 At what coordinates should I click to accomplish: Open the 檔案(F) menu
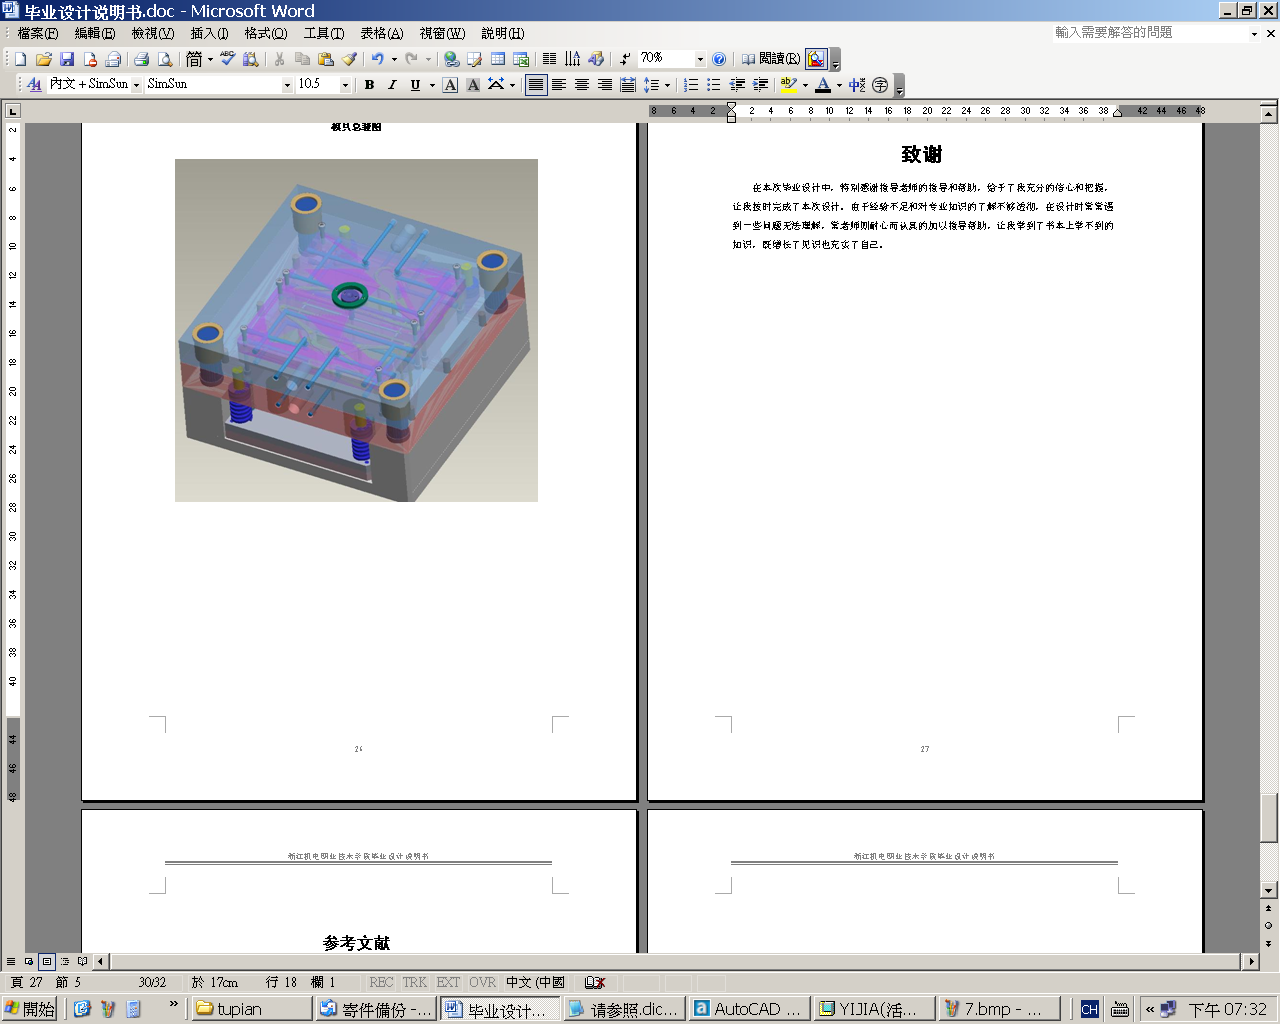[38, 33]
